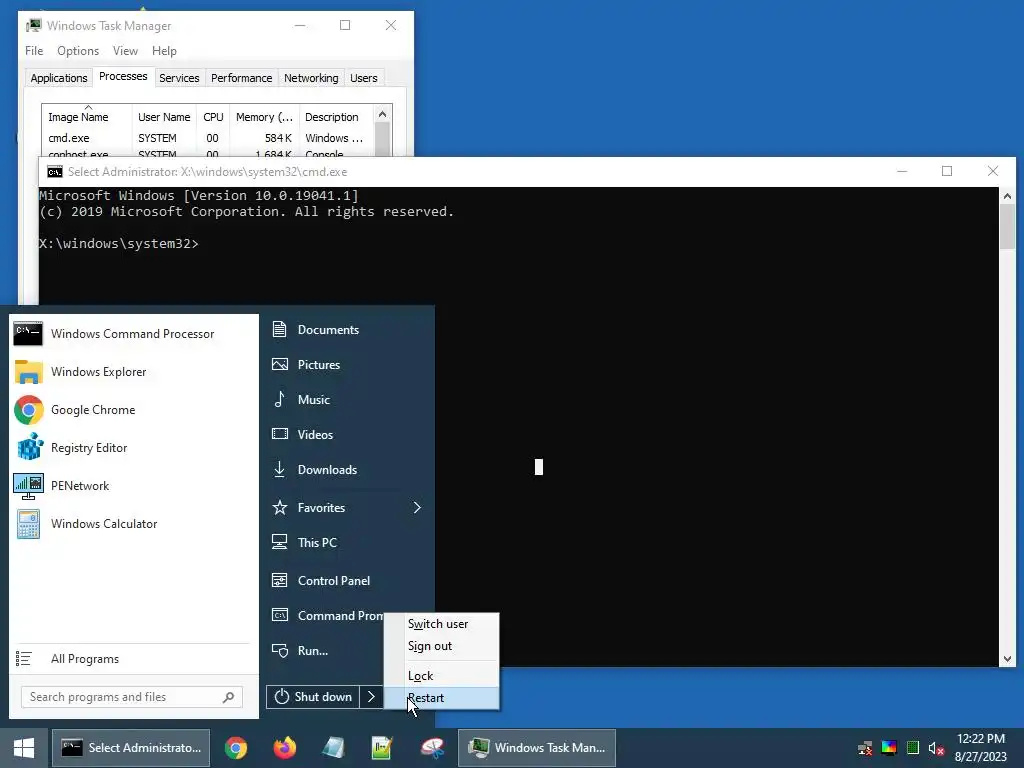This screenshot has height=768, width=1024.
Task: Click cmd window scrollbar down arrow
Action: (x=1007, y=659)
